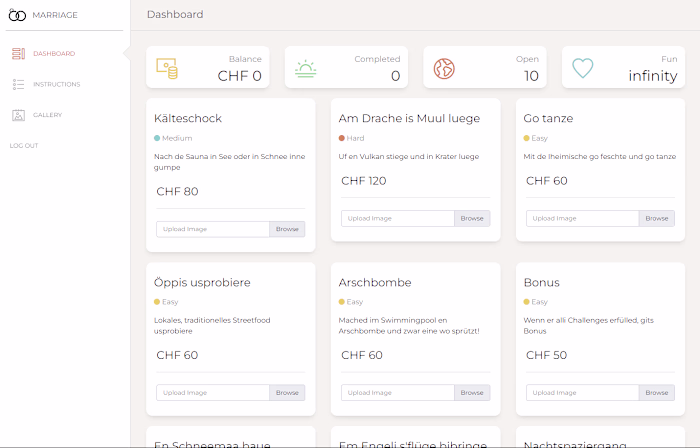Click the Fun heart icon
Image resolution: width=700 pixels, height=448 pixels.
[583, 68]
